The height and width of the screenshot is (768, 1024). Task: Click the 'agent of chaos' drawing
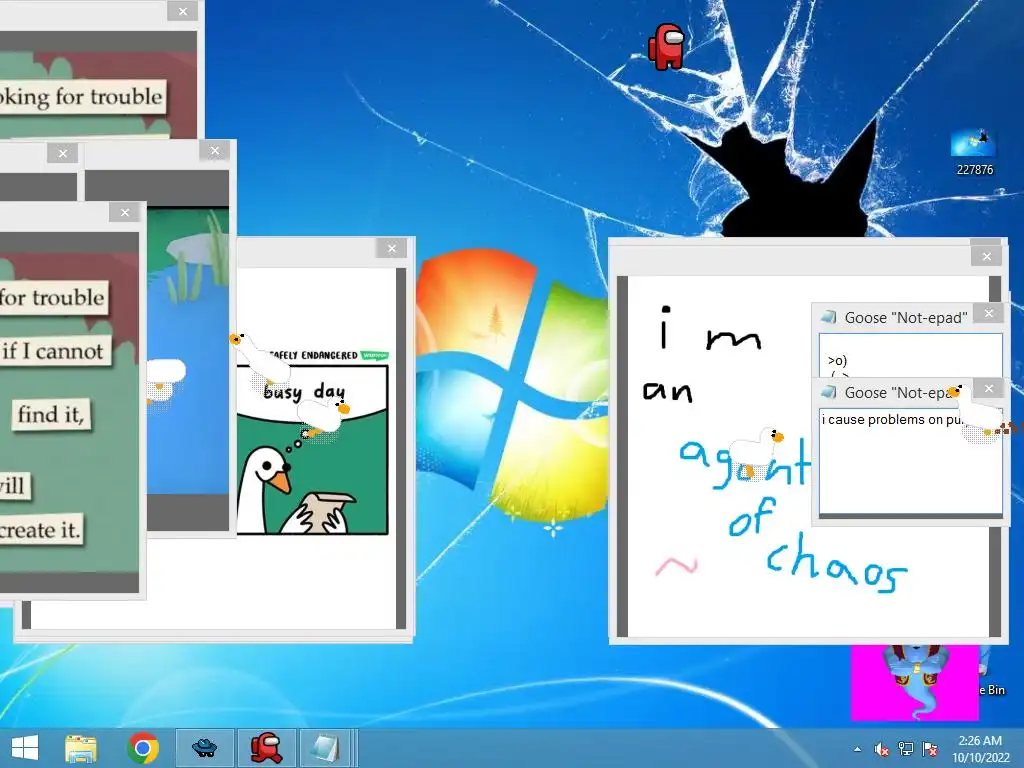pos(807,457)
